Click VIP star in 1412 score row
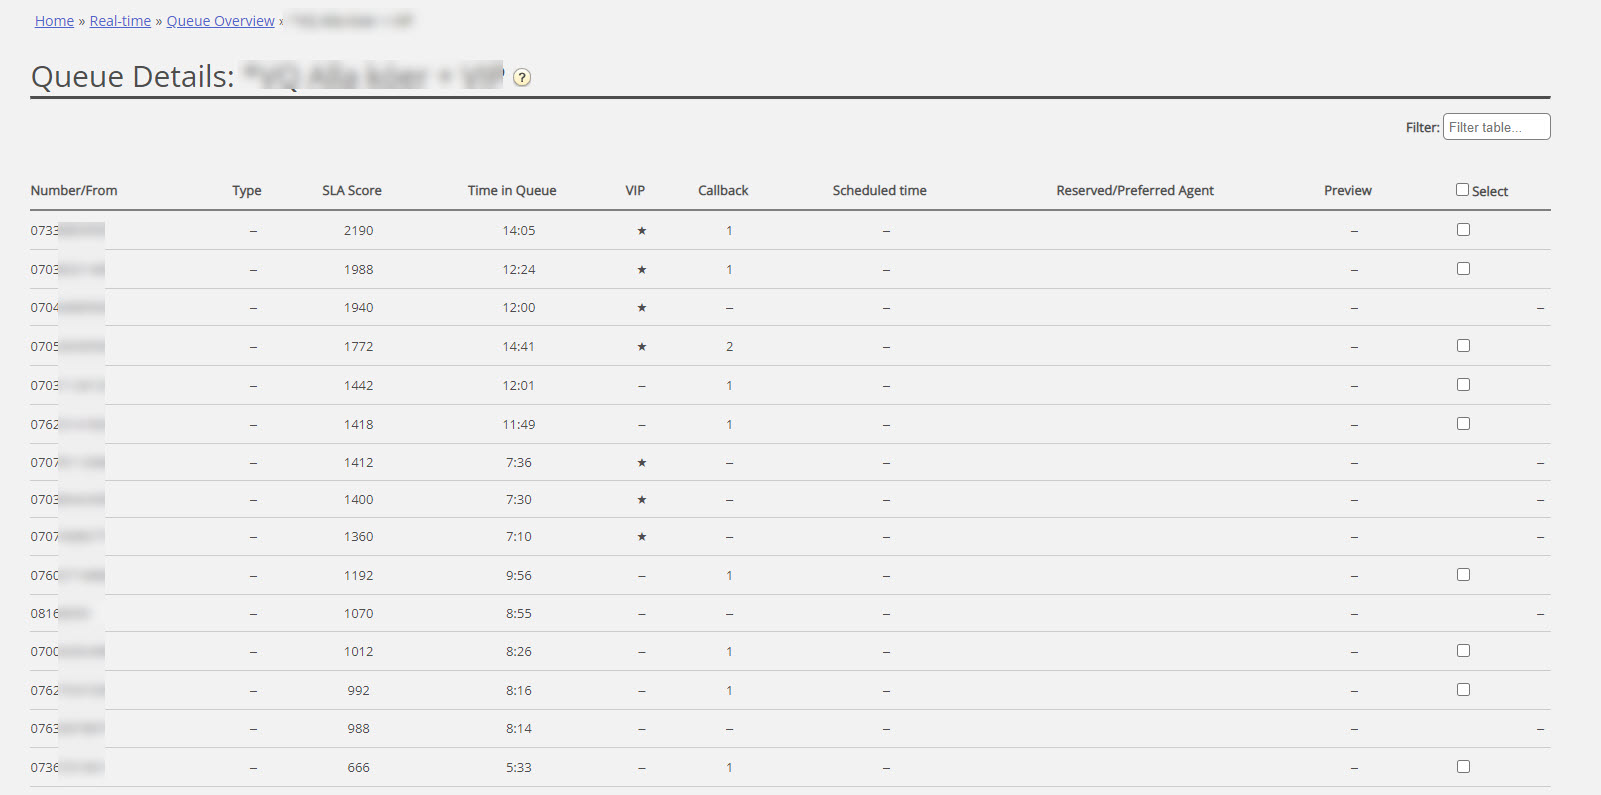This screenshot has width=1601, height=795. click(x=642, y=463)
